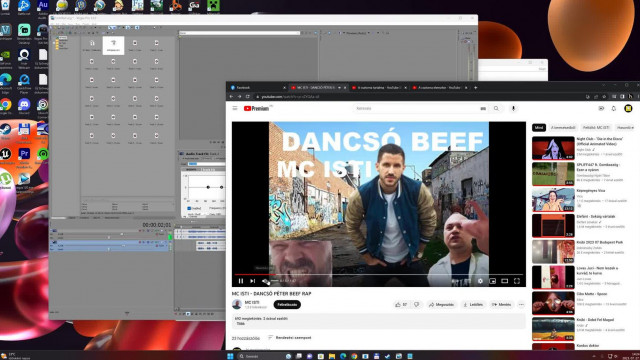Image resolution: width=640 pixels, height=360 pixels.
Task: Open YouTube guide hamburger menu
Action: [x=235, y=108]
